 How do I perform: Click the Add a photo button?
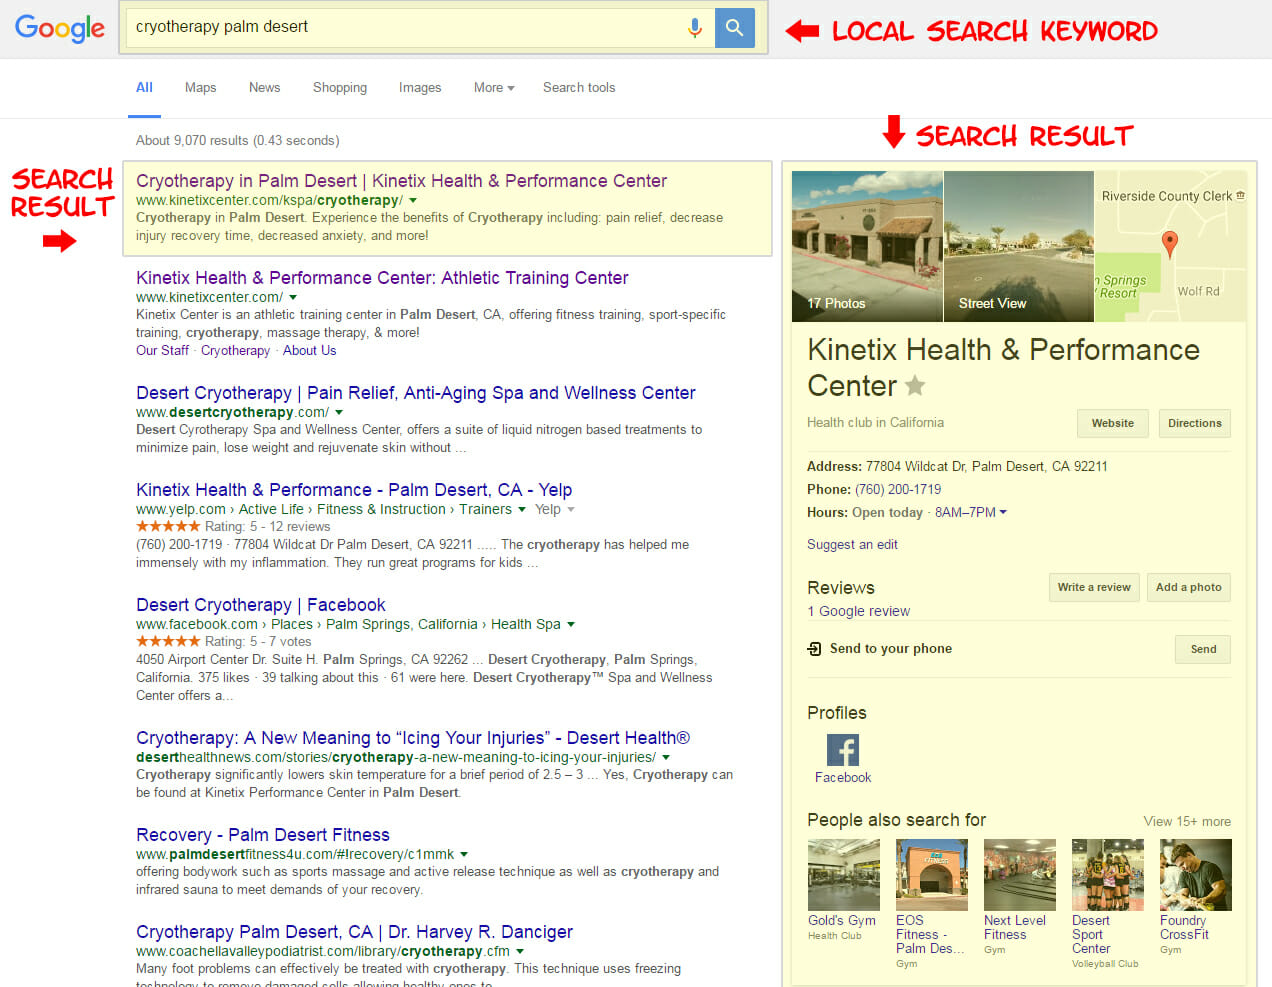[x=1189, y=588]
